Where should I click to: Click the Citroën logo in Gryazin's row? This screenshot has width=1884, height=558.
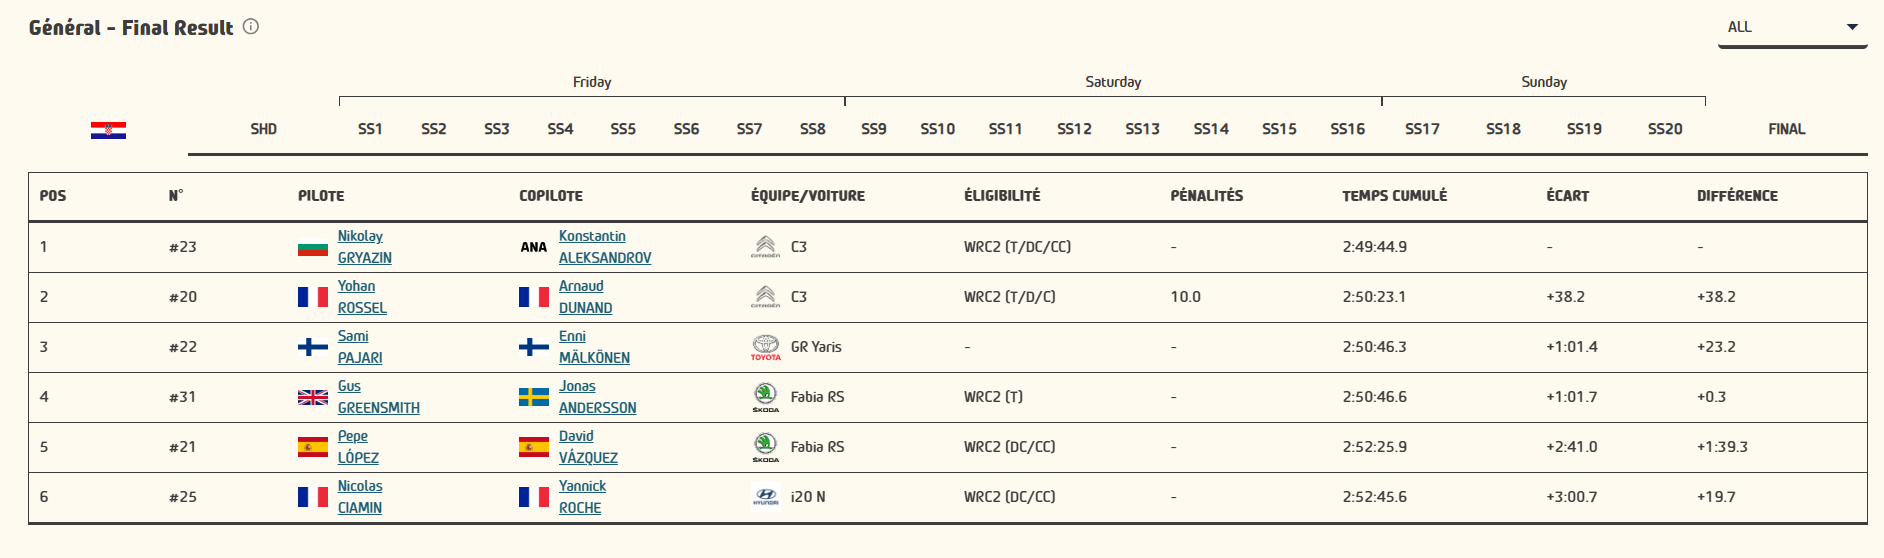(765, 246)
